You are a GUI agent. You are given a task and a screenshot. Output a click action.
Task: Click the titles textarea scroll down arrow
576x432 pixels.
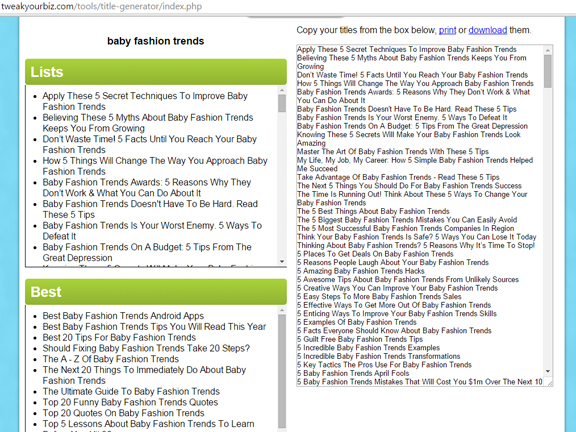point(548,371)
